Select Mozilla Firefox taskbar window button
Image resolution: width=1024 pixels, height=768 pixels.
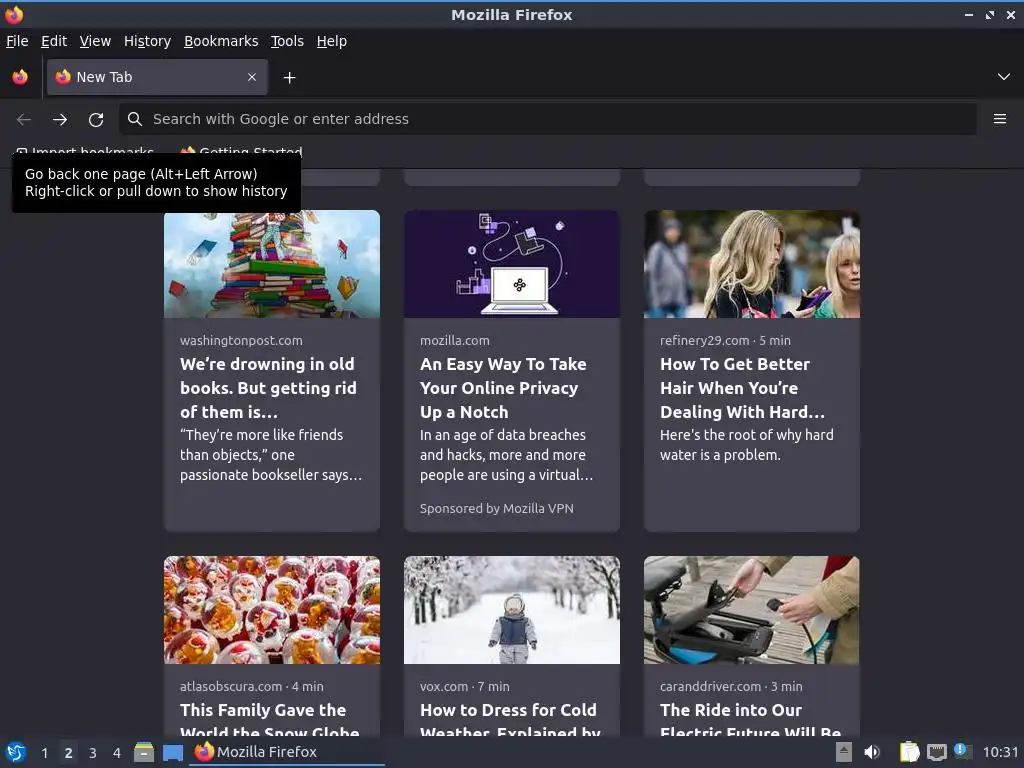click(287, 752)
